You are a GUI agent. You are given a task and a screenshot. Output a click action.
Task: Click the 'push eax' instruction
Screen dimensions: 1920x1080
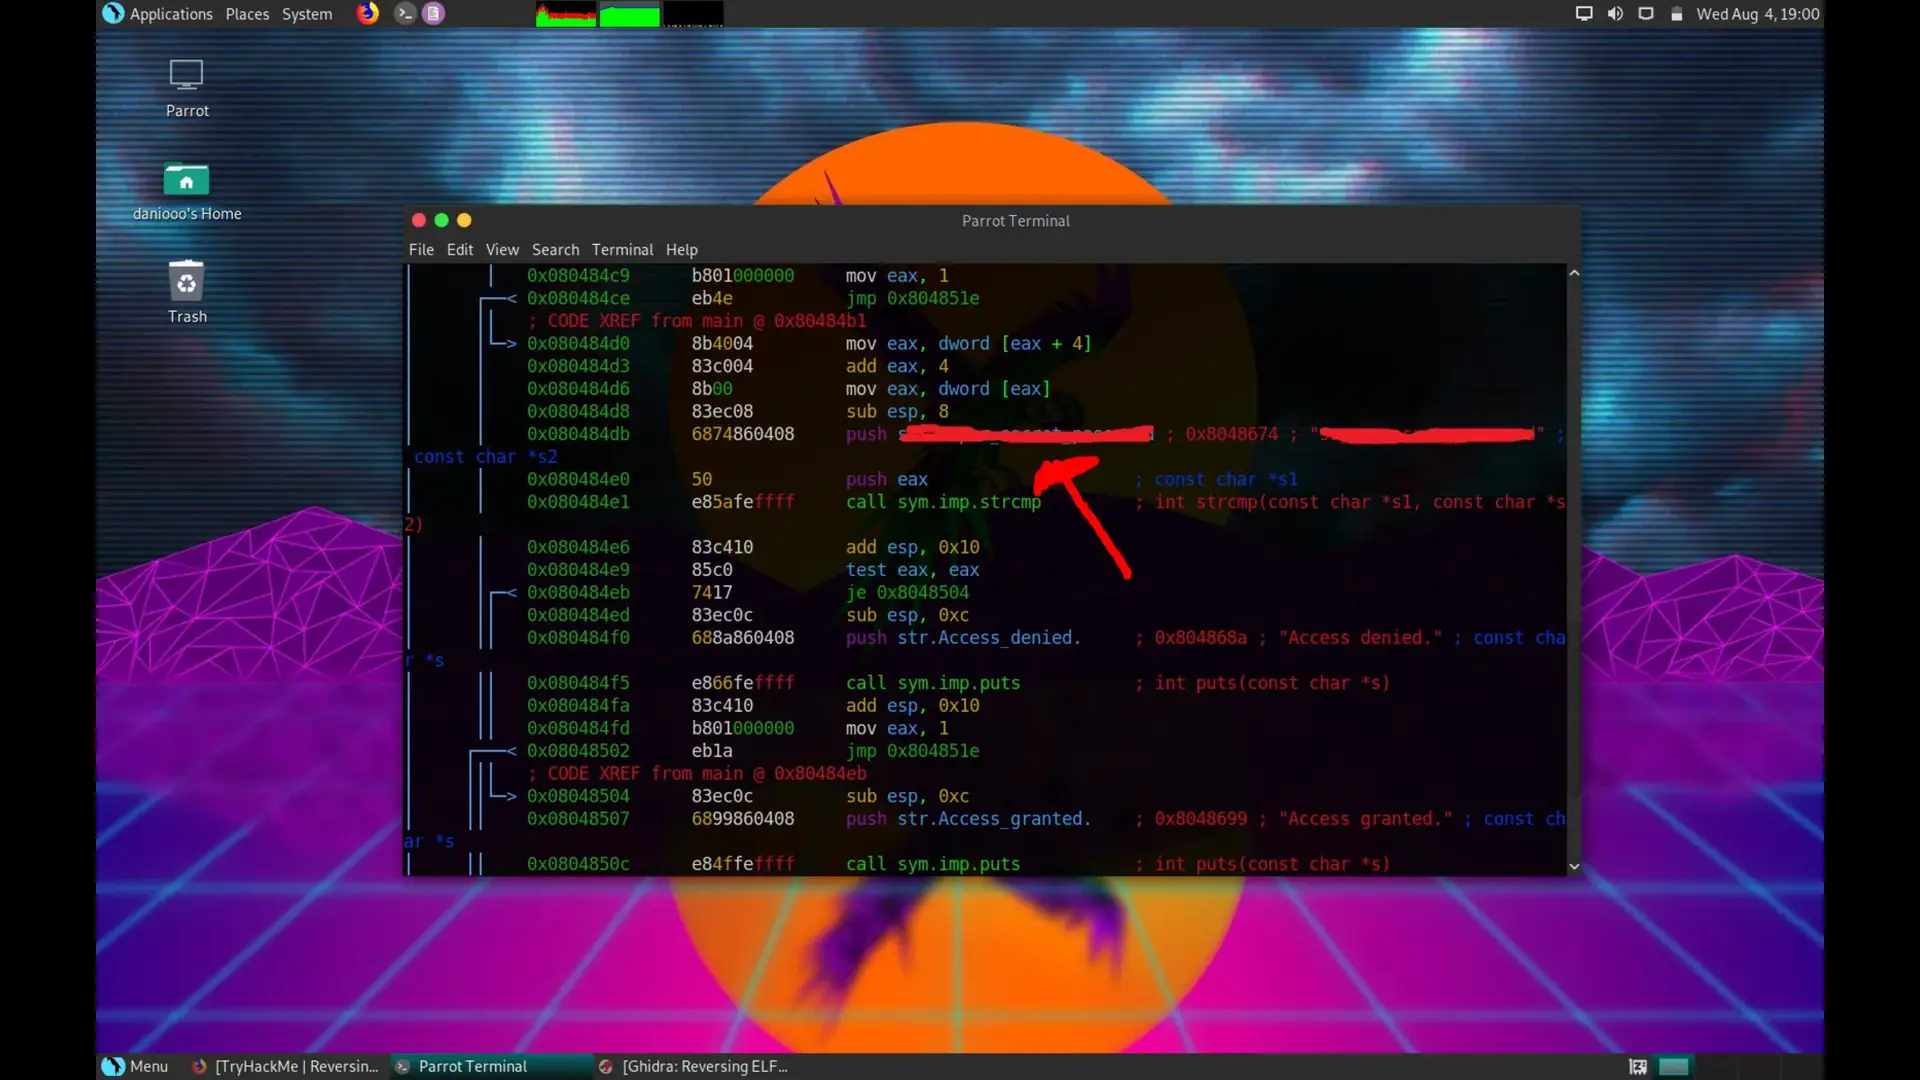[x=887, y=480]
